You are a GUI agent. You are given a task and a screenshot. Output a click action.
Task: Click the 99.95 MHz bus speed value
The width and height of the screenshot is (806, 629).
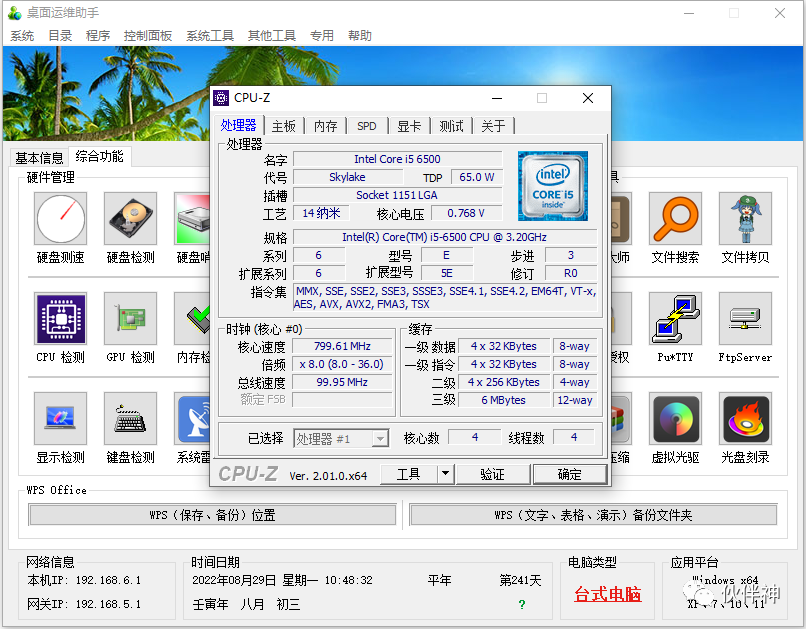pyautogui.click(x=342, y=382)
